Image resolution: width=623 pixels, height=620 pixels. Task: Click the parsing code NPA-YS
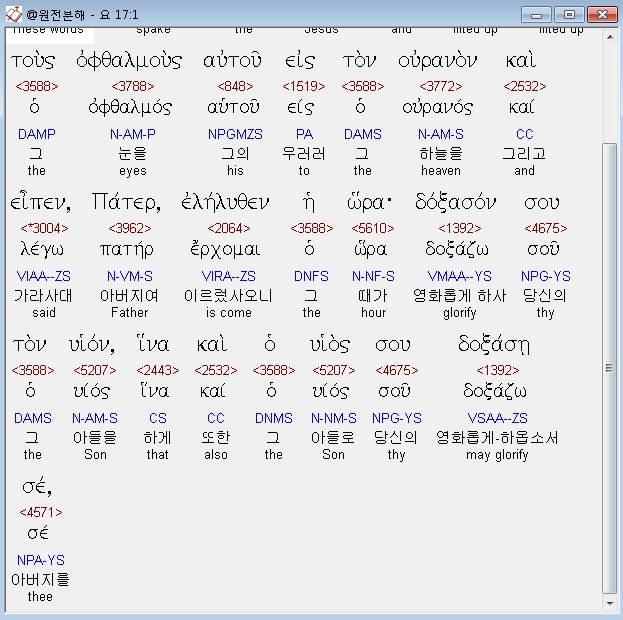pos(41,560)
